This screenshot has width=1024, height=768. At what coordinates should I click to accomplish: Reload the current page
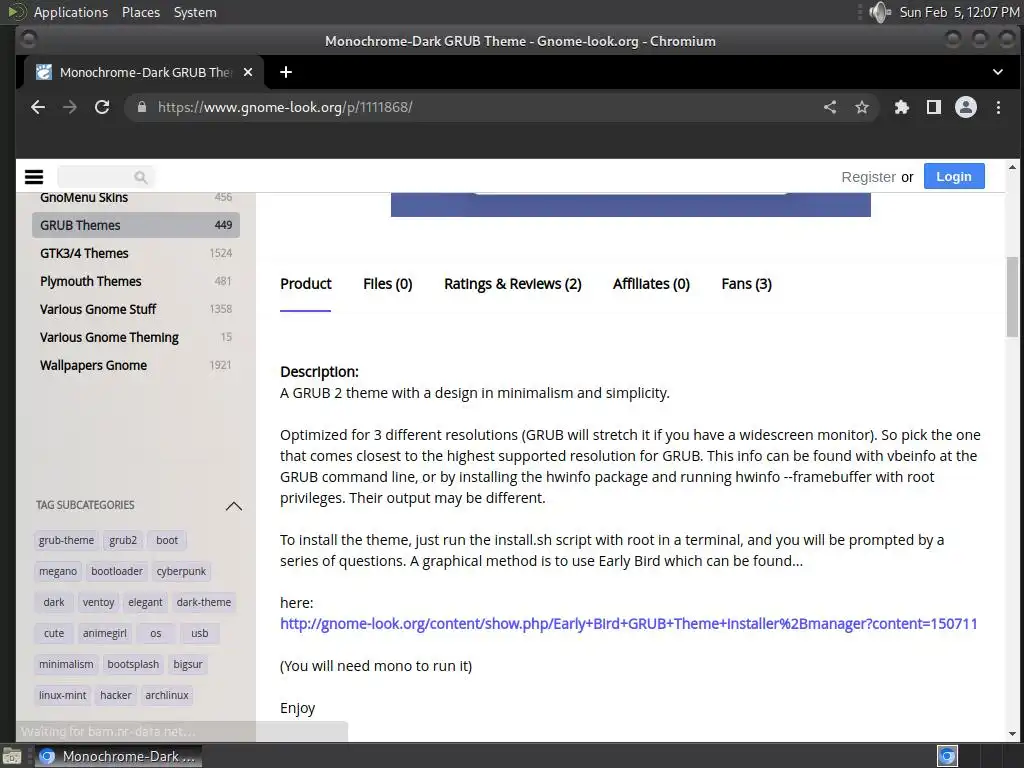coord(102,107)
